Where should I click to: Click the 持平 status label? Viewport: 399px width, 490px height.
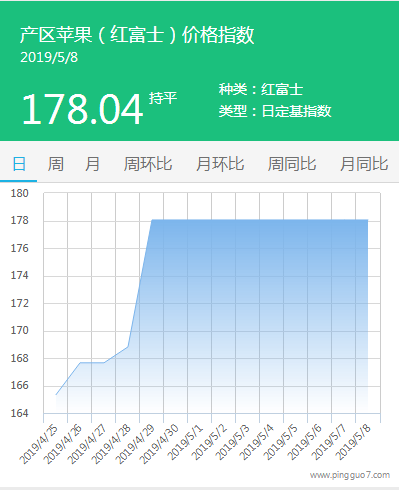(163, 98)
